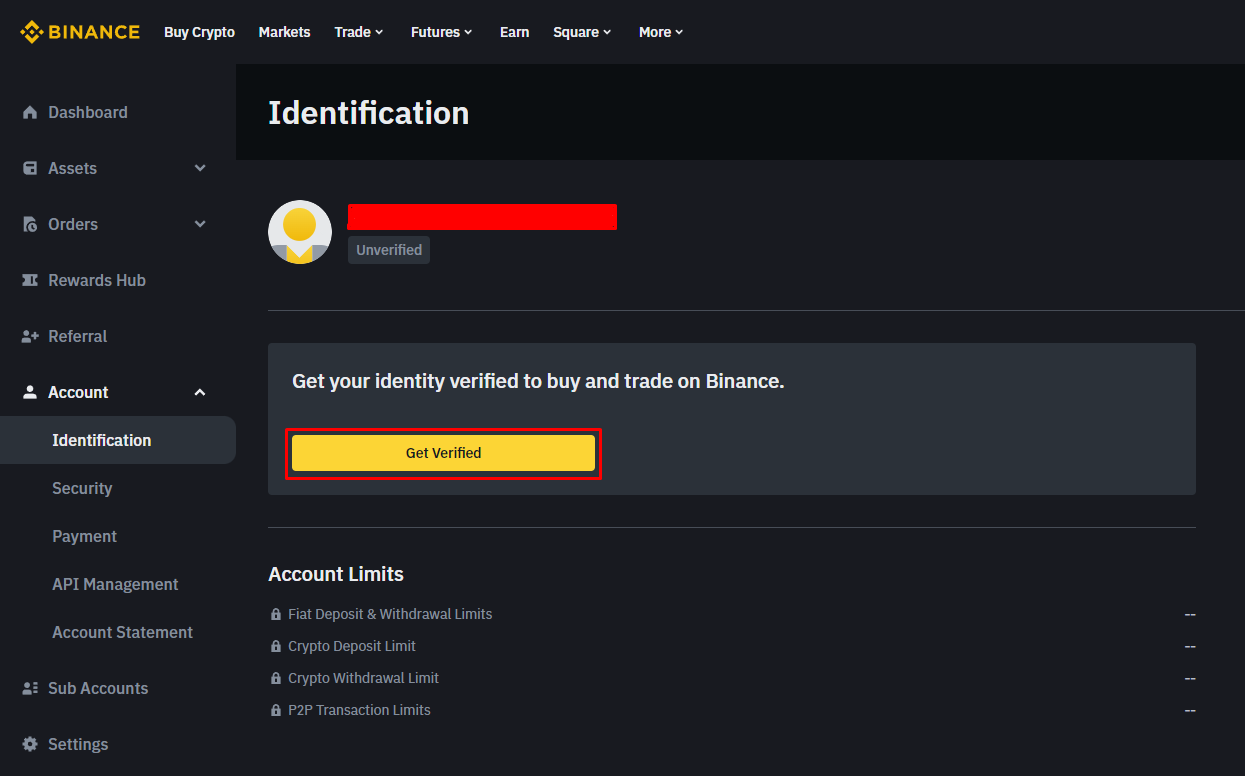Image resolution: width=1245 pixels, height=776 pixels.
Task: Open Settings gear icon
Action: click(x=30, y=744)
